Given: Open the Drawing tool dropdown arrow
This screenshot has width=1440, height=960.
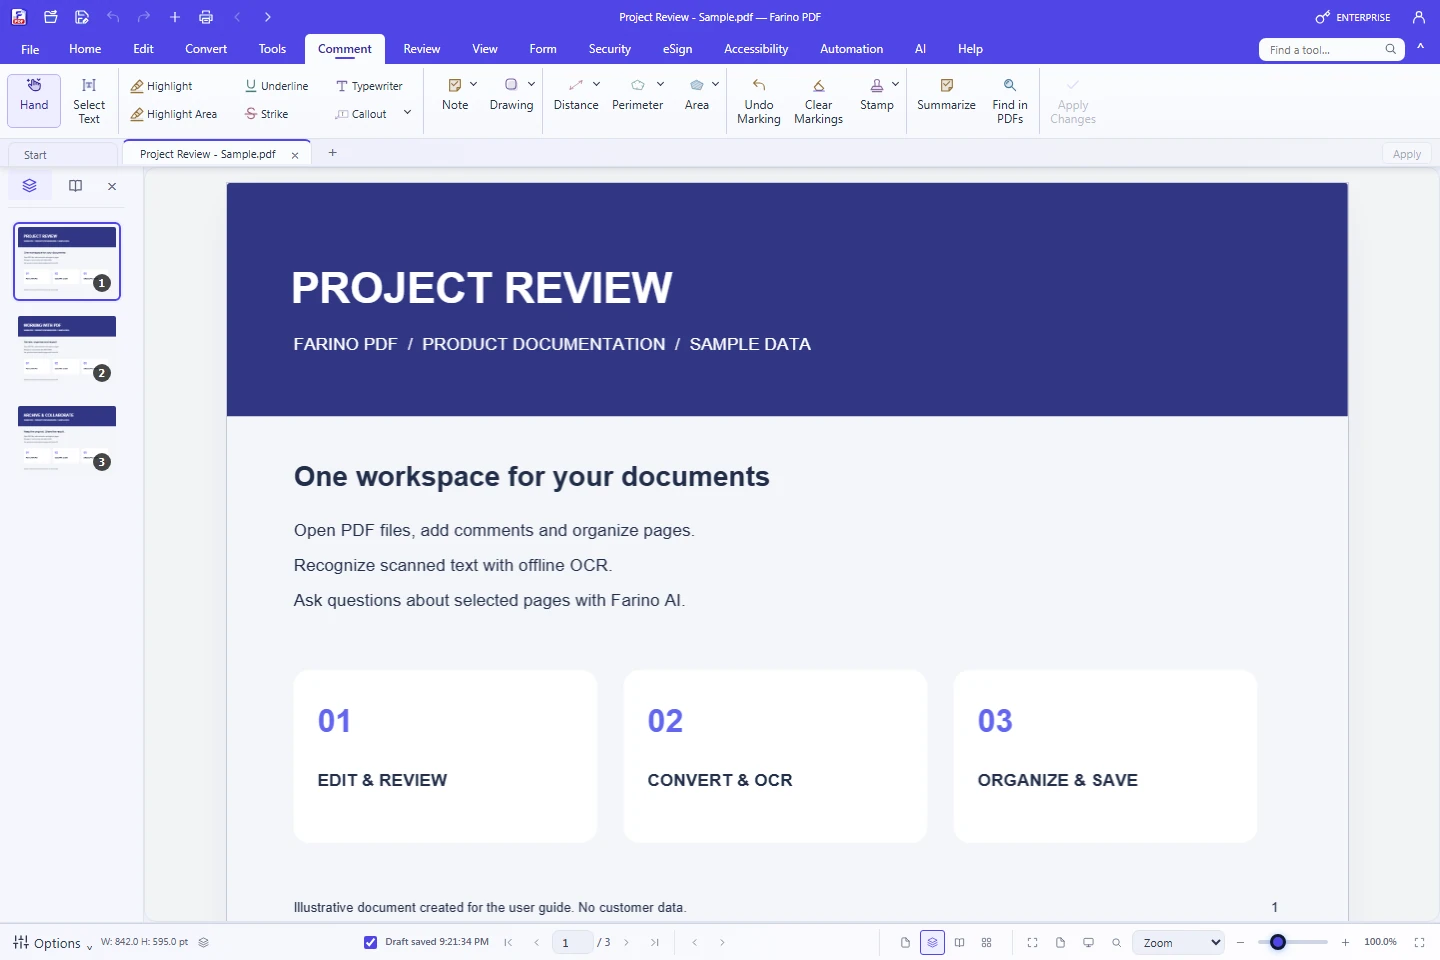Looking at the screenshot, I should tap(531, 84).
